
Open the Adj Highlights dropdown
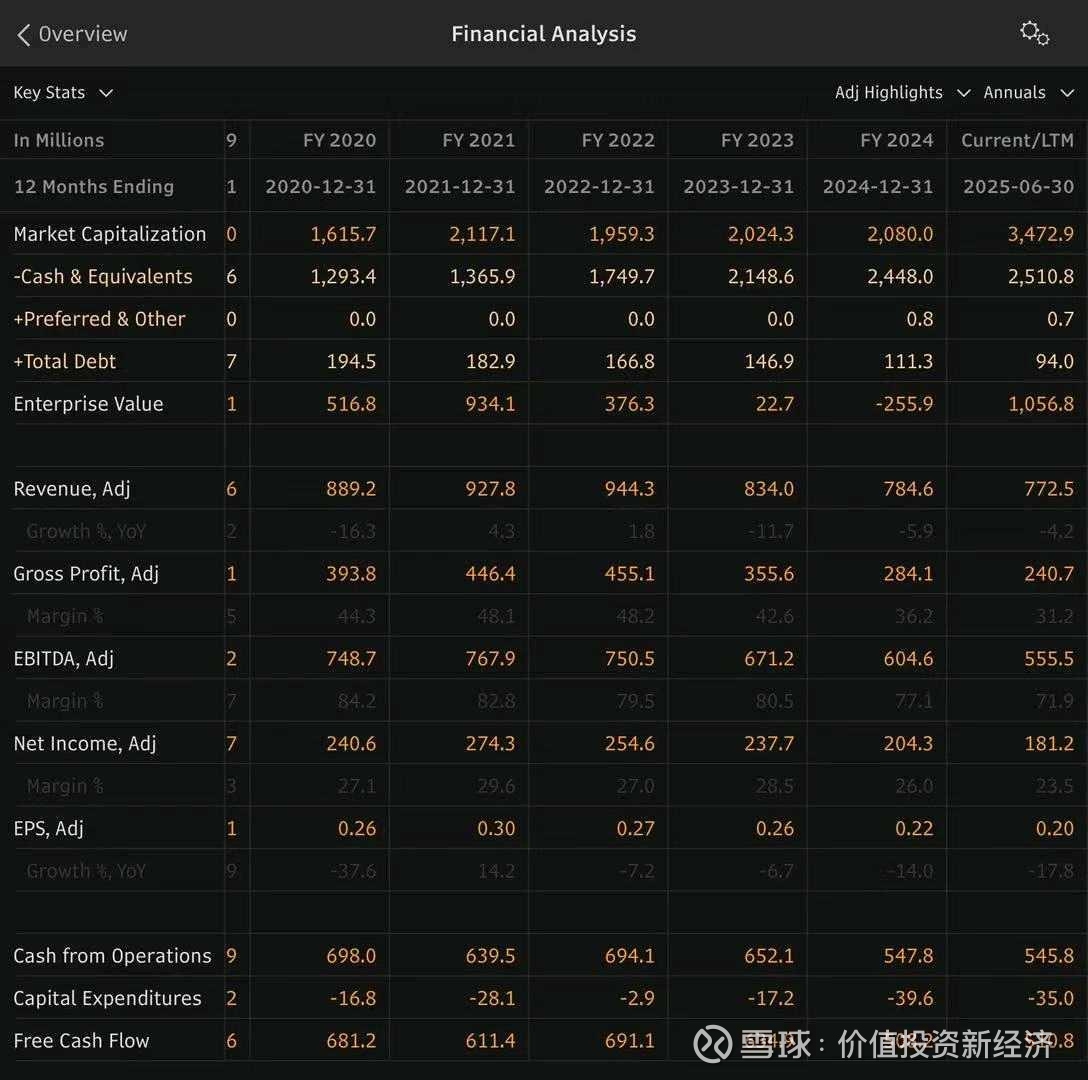902,93
